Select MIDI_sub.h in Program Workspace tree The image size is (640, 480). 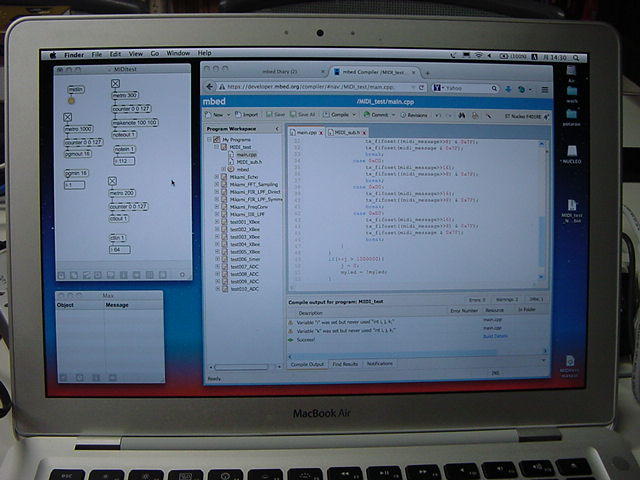249,162
